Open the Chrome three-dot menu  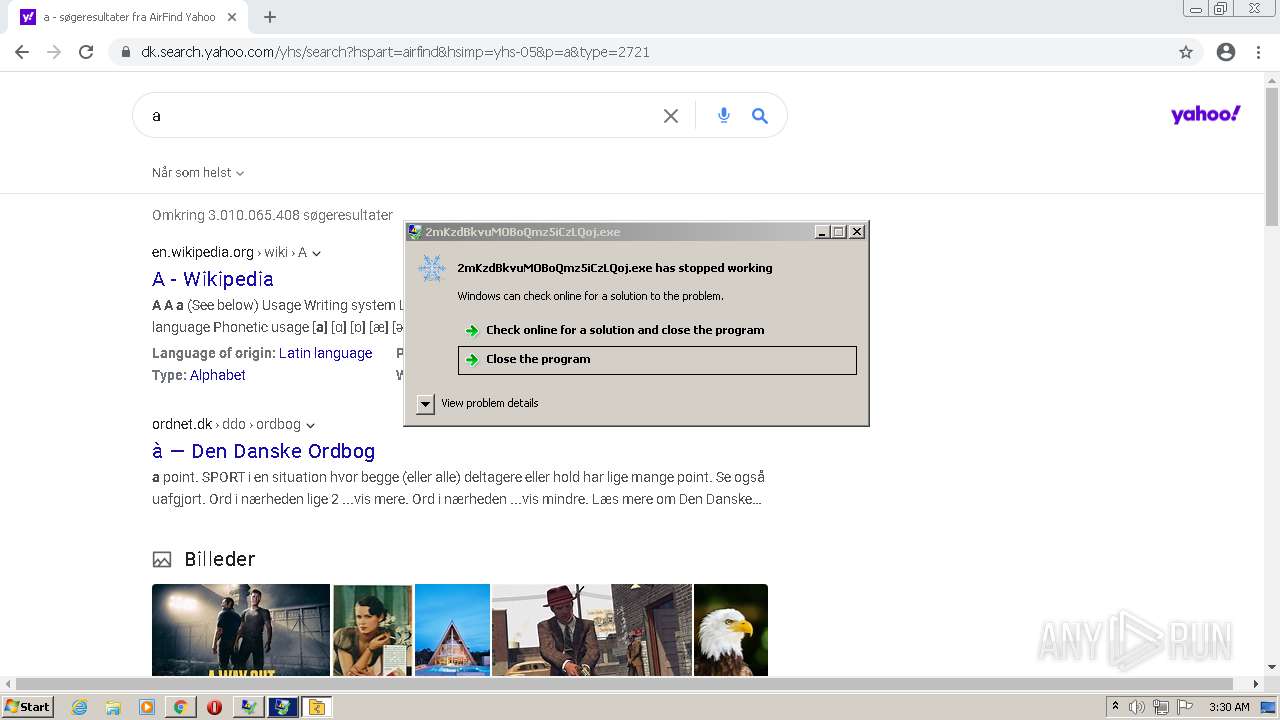(1258, 52)
